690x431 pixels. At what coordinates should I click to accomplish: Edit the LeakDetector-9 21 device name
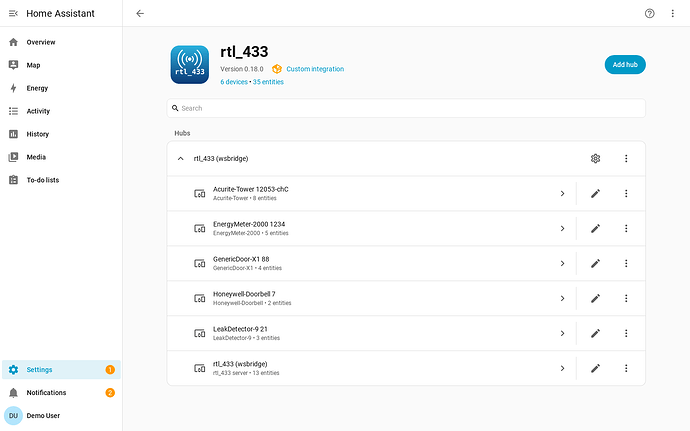(x=595, y=333)
